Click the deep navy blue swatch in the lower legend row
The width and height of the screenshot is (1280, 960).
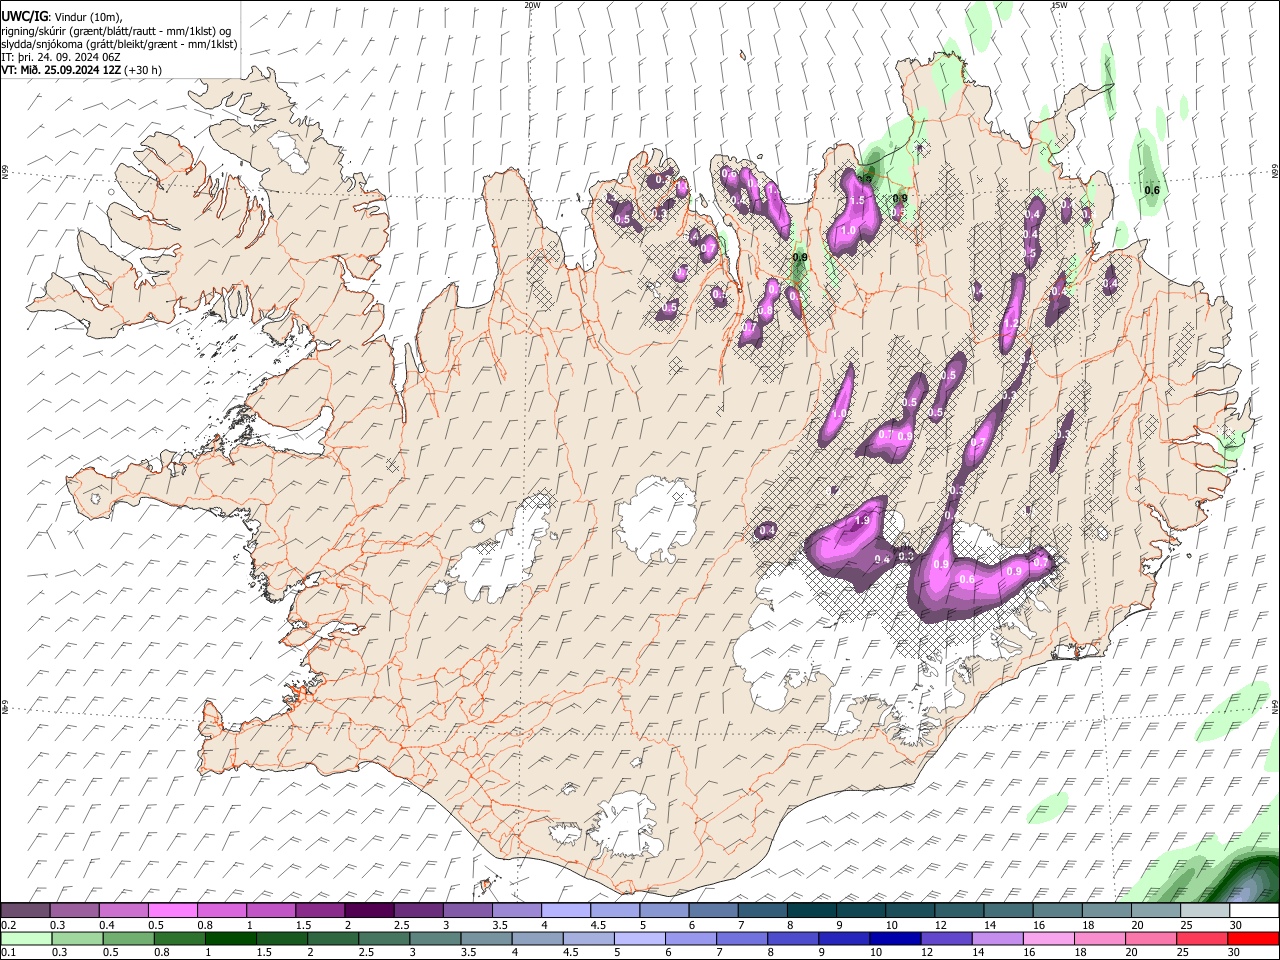coord(895,938)
